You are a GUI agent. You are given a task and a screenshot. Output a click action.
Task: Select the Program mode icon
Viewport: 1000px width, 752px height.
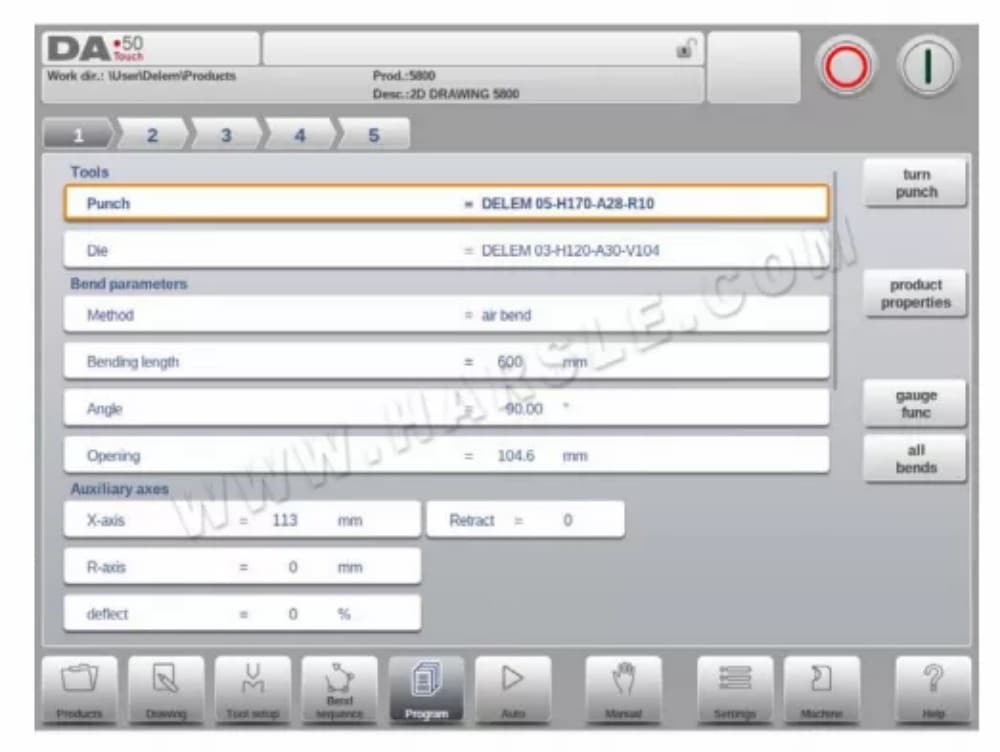[426, 690]
